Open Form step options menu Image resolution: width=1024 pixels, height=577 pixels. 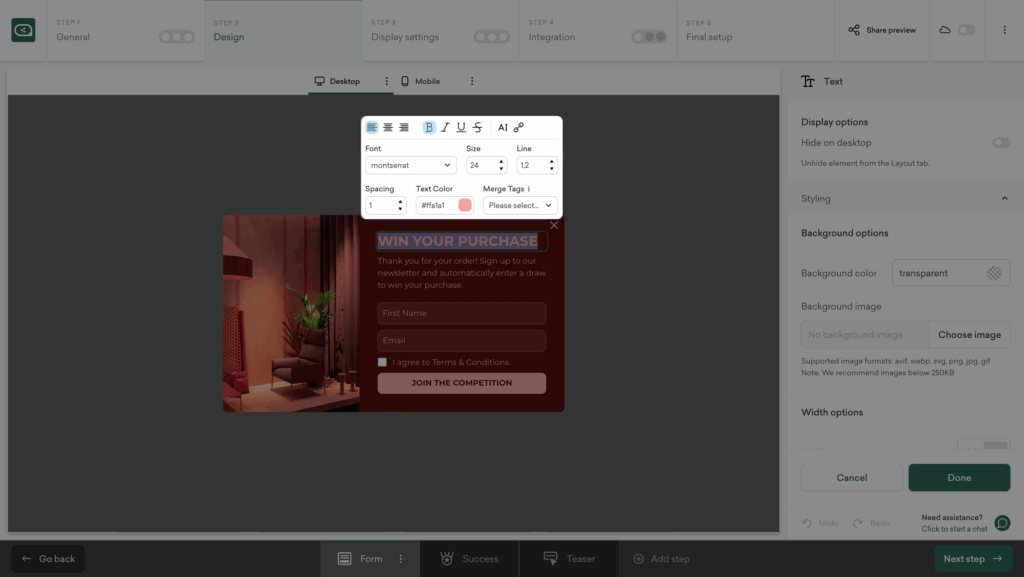401,559
